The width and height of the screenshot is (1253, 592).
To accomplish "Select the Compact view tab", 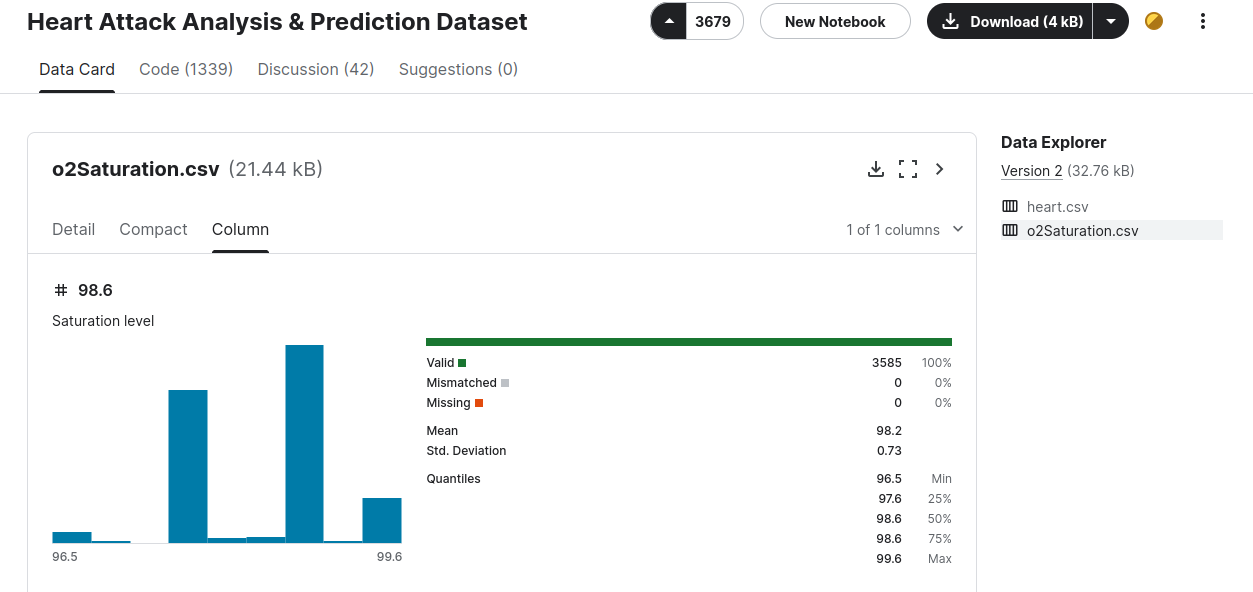I will coord(153,229).
